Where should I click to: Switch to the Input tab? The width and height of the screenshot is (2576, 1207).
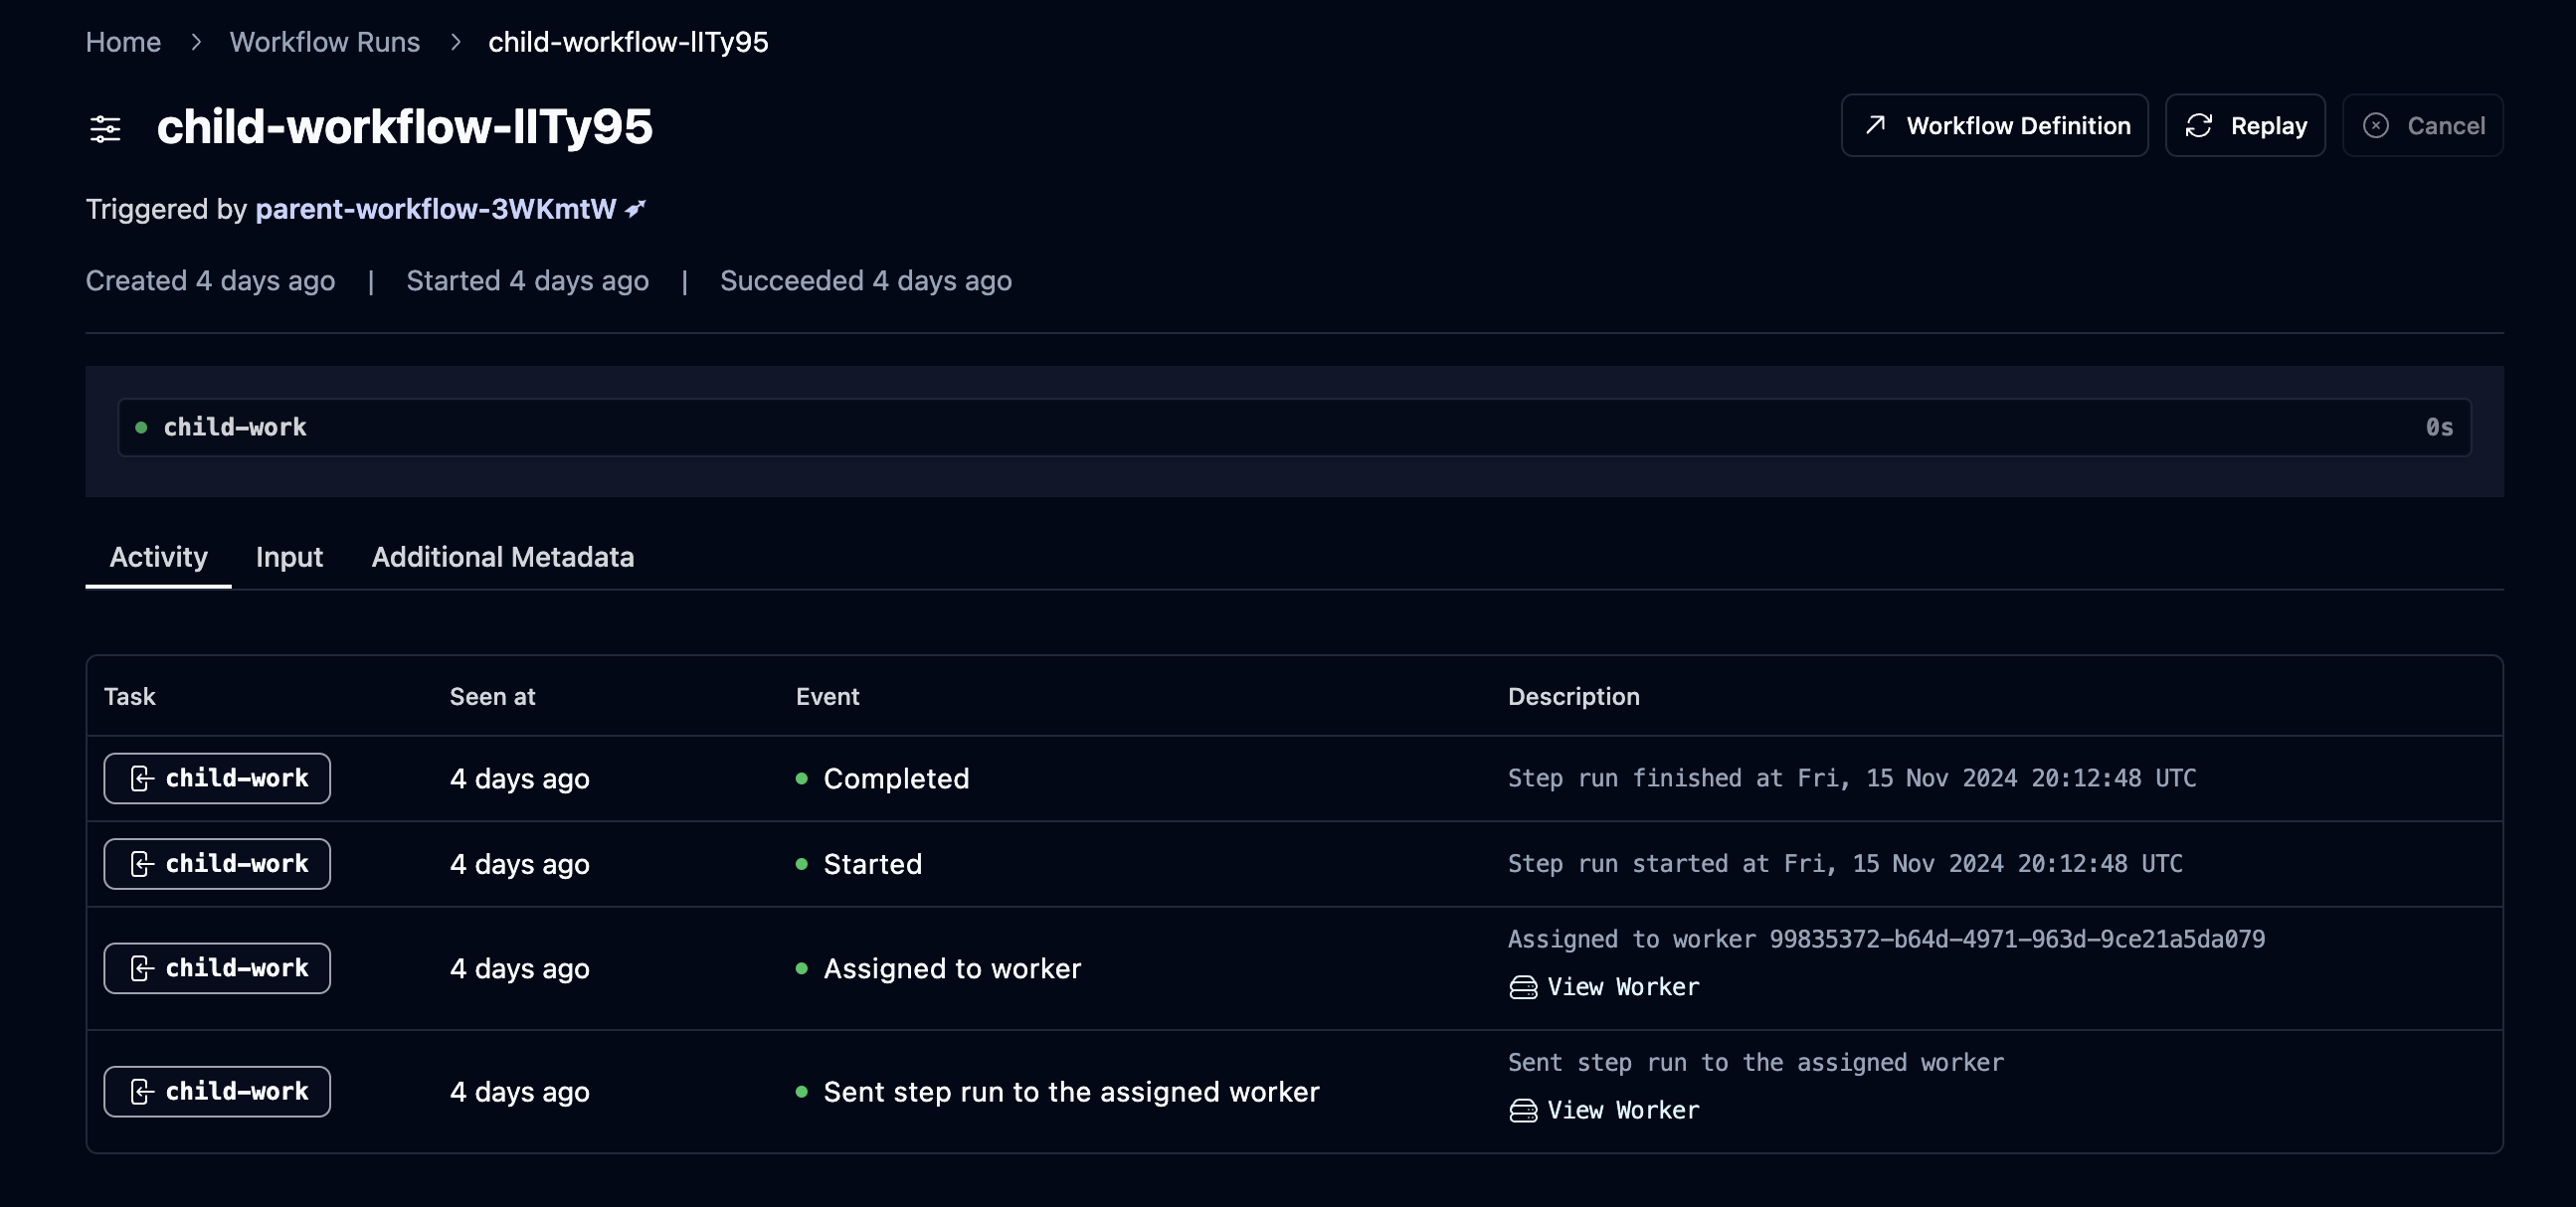click(x=289, y=557)
